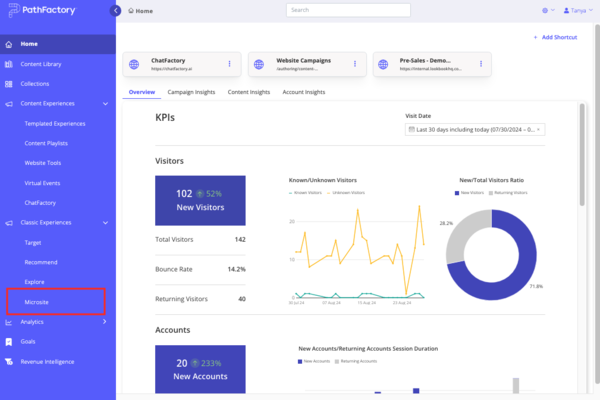Open Content Playlists
The height and width of the screenshot is (400, 600).
tap(46, 144)
